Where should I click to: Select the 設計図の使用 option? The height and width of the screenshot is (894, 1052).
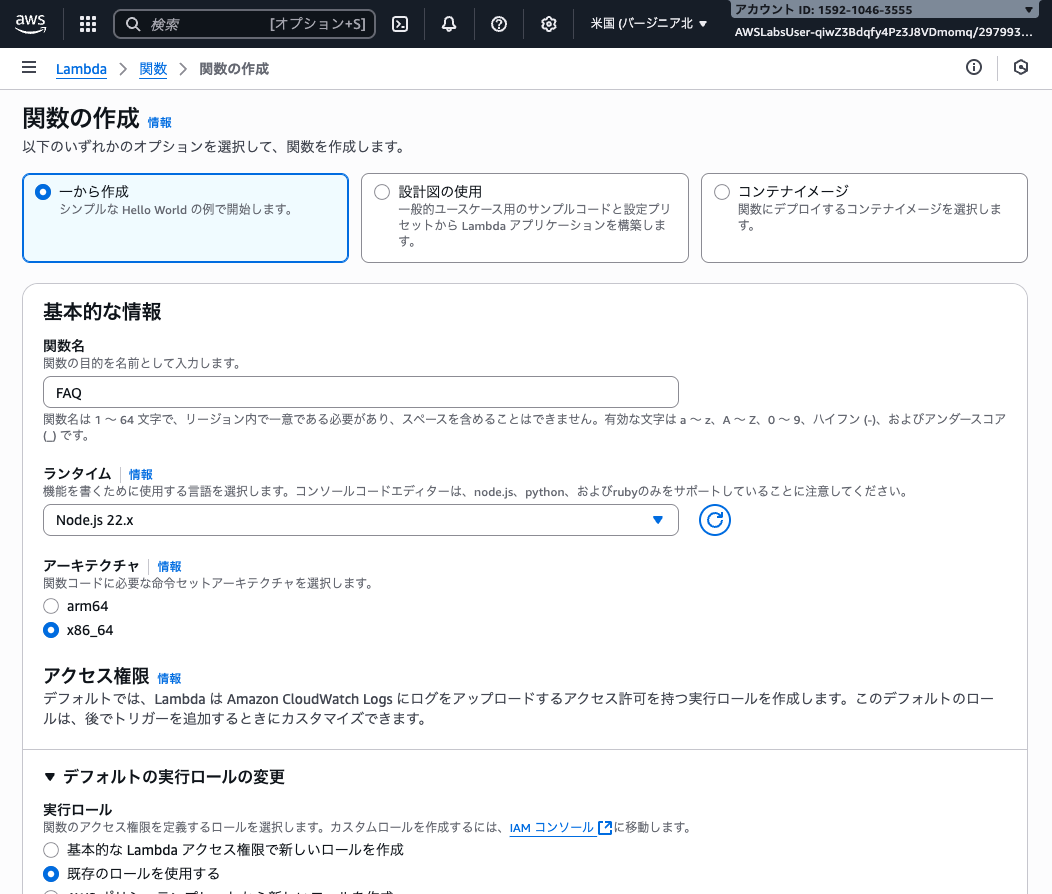pyautogui.click(x=525, y=218)
